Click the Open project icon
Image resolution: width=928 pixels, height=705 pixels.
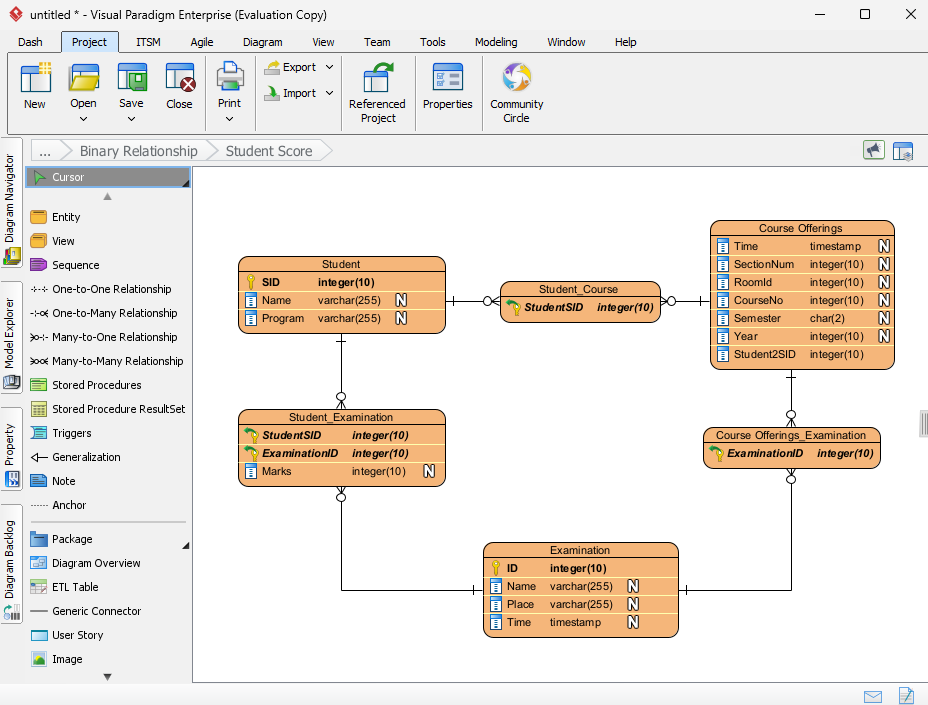click(x=83, y=78)
